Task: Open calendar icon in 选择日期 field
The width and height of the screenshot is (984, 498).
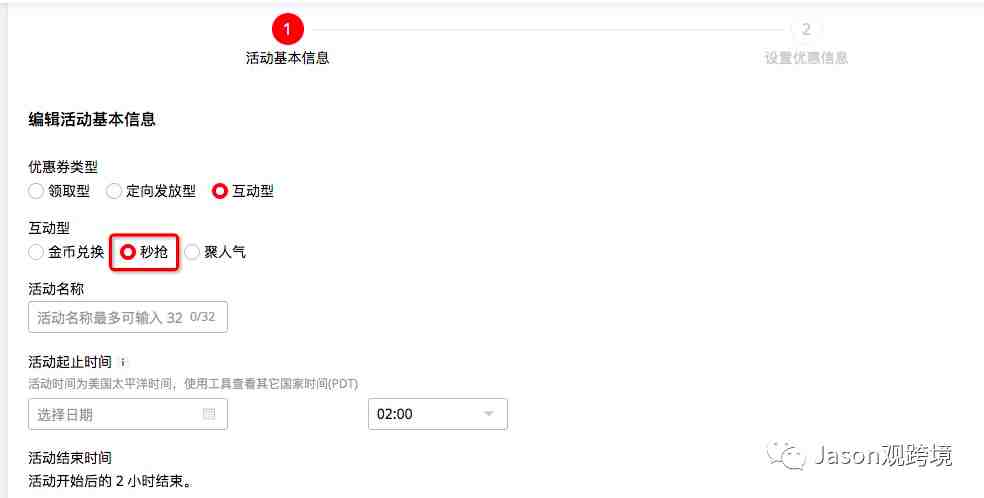Action: [x=209, y=414]
